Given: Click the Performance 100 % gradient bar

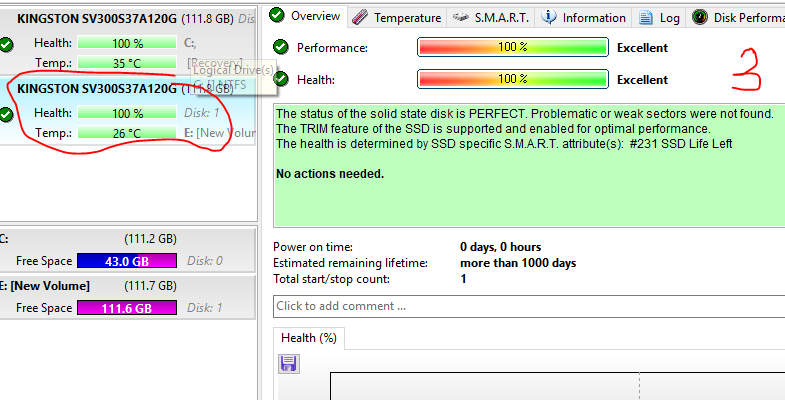Looking at the screenshot, I should (x=513, y=48).
